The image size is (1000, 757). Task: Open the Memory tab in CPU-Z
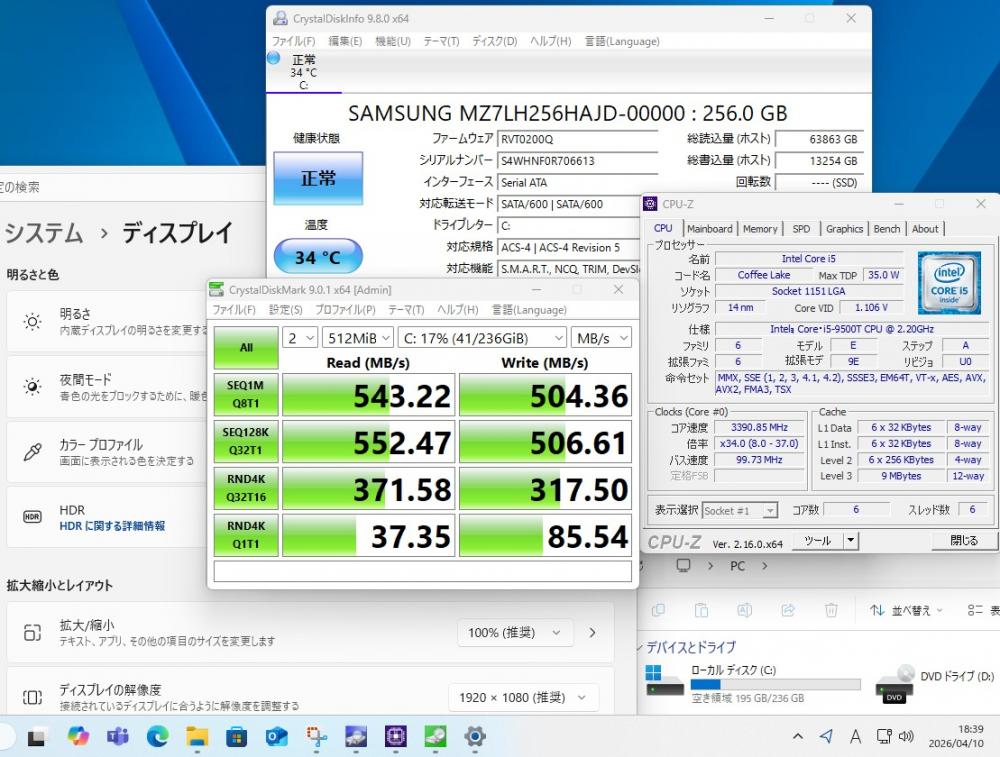tap(760, 228)
